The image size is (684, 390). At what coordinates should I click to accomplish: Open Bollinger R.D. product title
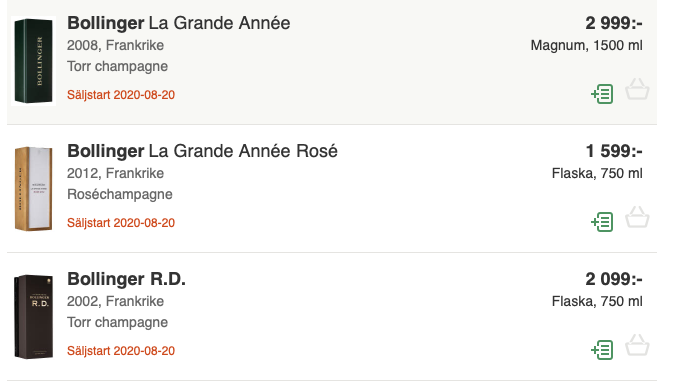(126, 279)
